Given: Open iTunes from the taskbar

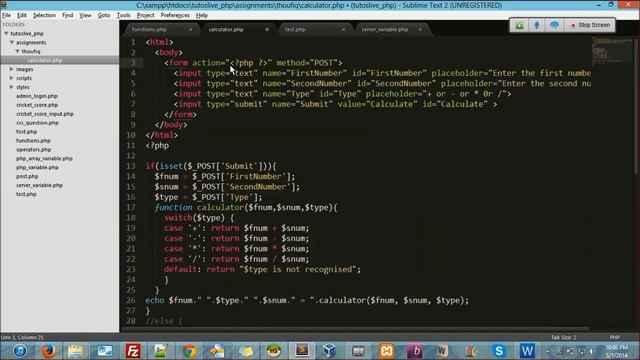Looking at the screenshot, I should 20,351.
